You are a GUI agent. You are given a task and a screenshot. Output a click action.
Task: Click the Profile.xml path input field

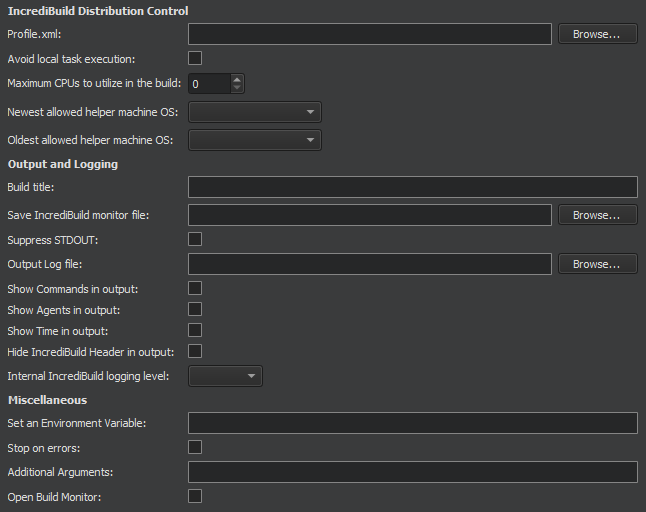tap(369, 34)
